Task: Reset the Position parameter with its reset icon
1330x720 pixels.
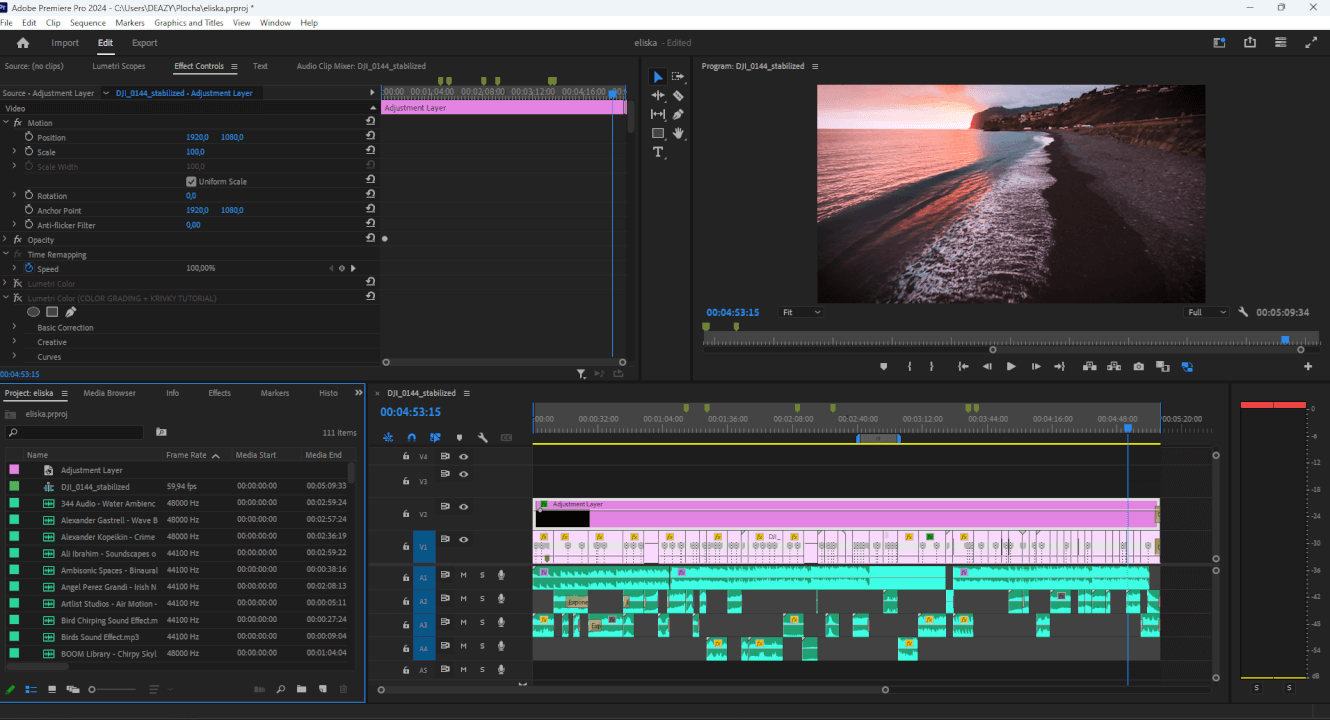Action: click(370, 136)
